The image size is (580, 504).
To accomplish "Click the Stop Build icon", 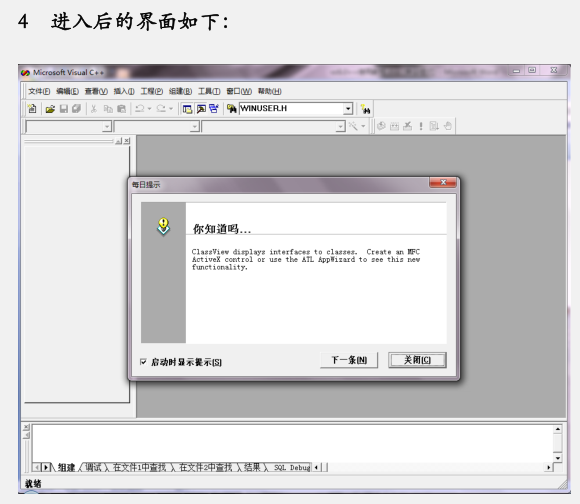I will click(x=408, y=126).
